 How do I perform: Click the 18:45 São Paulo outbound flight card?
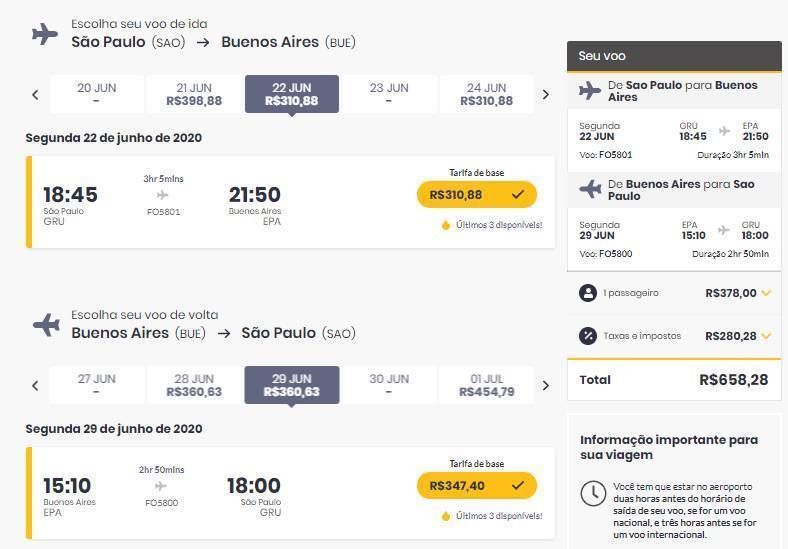tap(290, 202)
